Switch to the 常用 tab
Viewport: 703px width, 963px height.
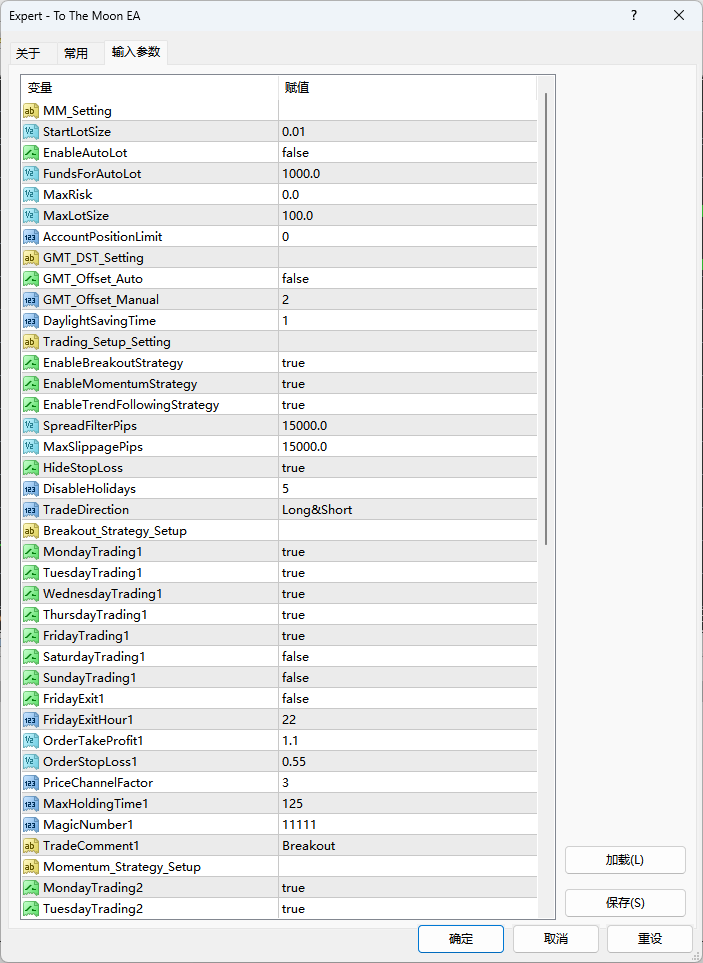coord(76,54)
